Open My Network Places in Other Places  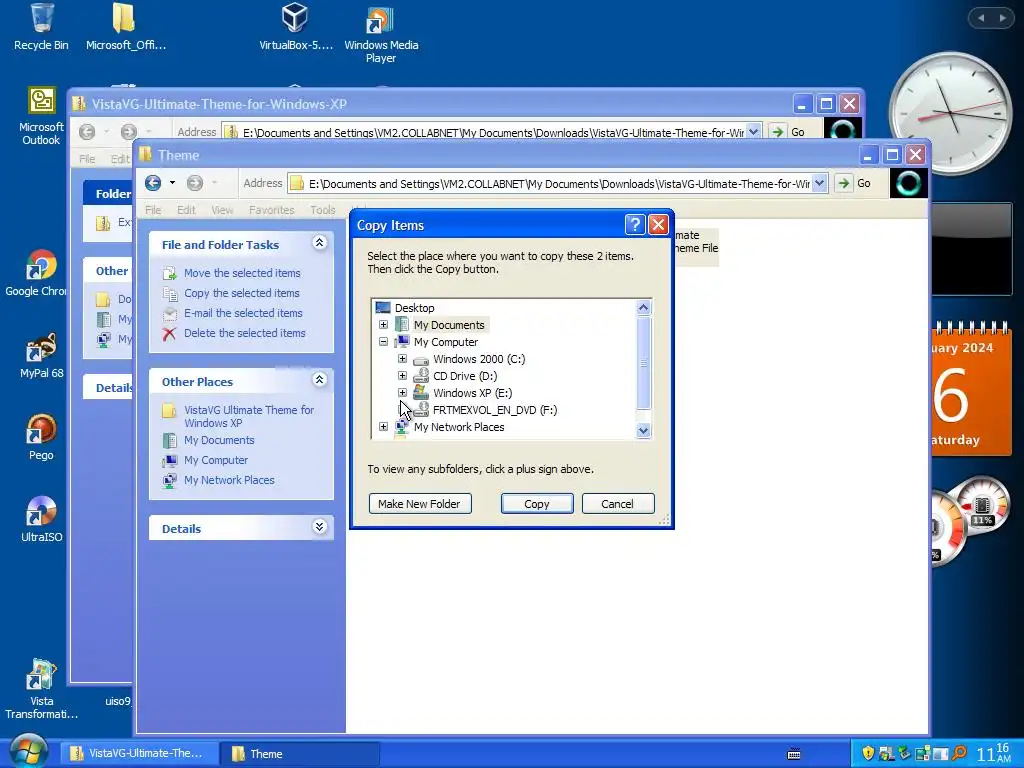[229, 480]
